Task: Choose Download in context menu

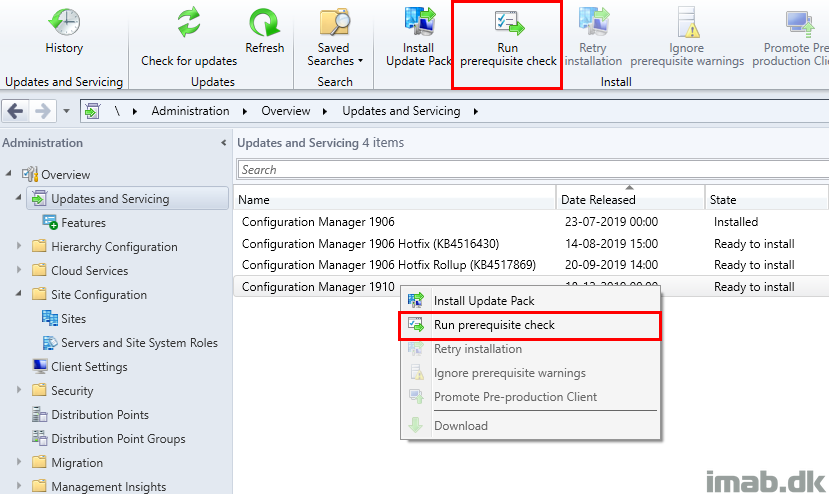Action: point(530,425)
